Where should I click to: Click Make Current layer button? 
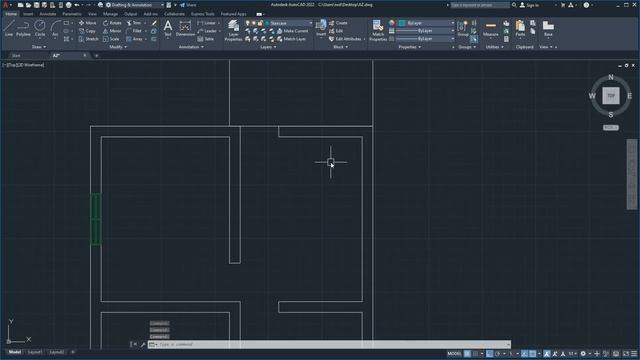pos(293,31)
